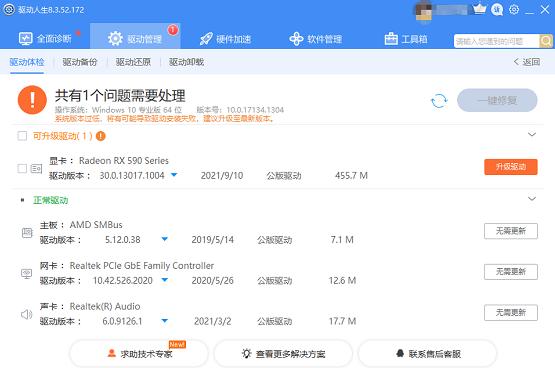The height and width of the screenshot is (368, 555).
Task: Click 升级驱动 button for Radeon card
Action: 511,167
